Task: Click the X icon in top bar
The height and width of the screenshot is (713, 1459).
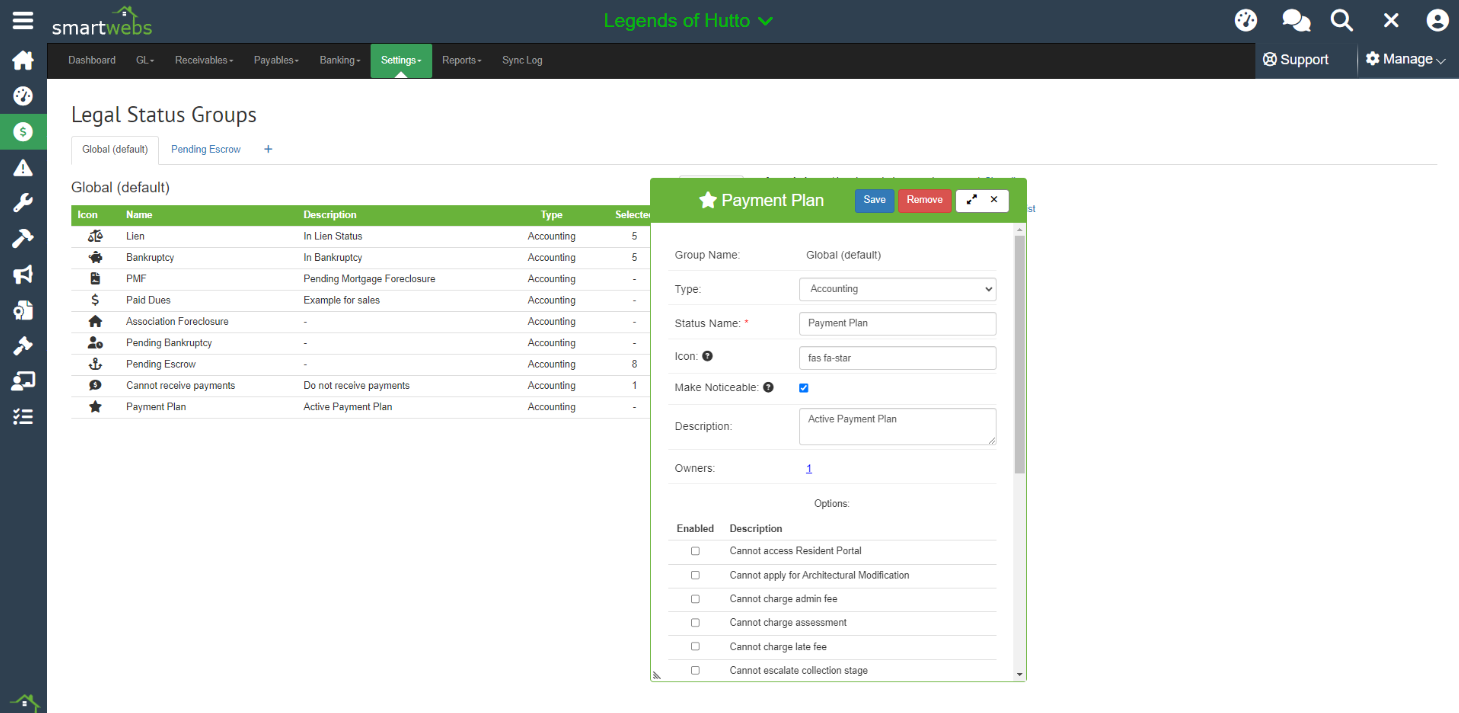Action: pos(1391,20)
